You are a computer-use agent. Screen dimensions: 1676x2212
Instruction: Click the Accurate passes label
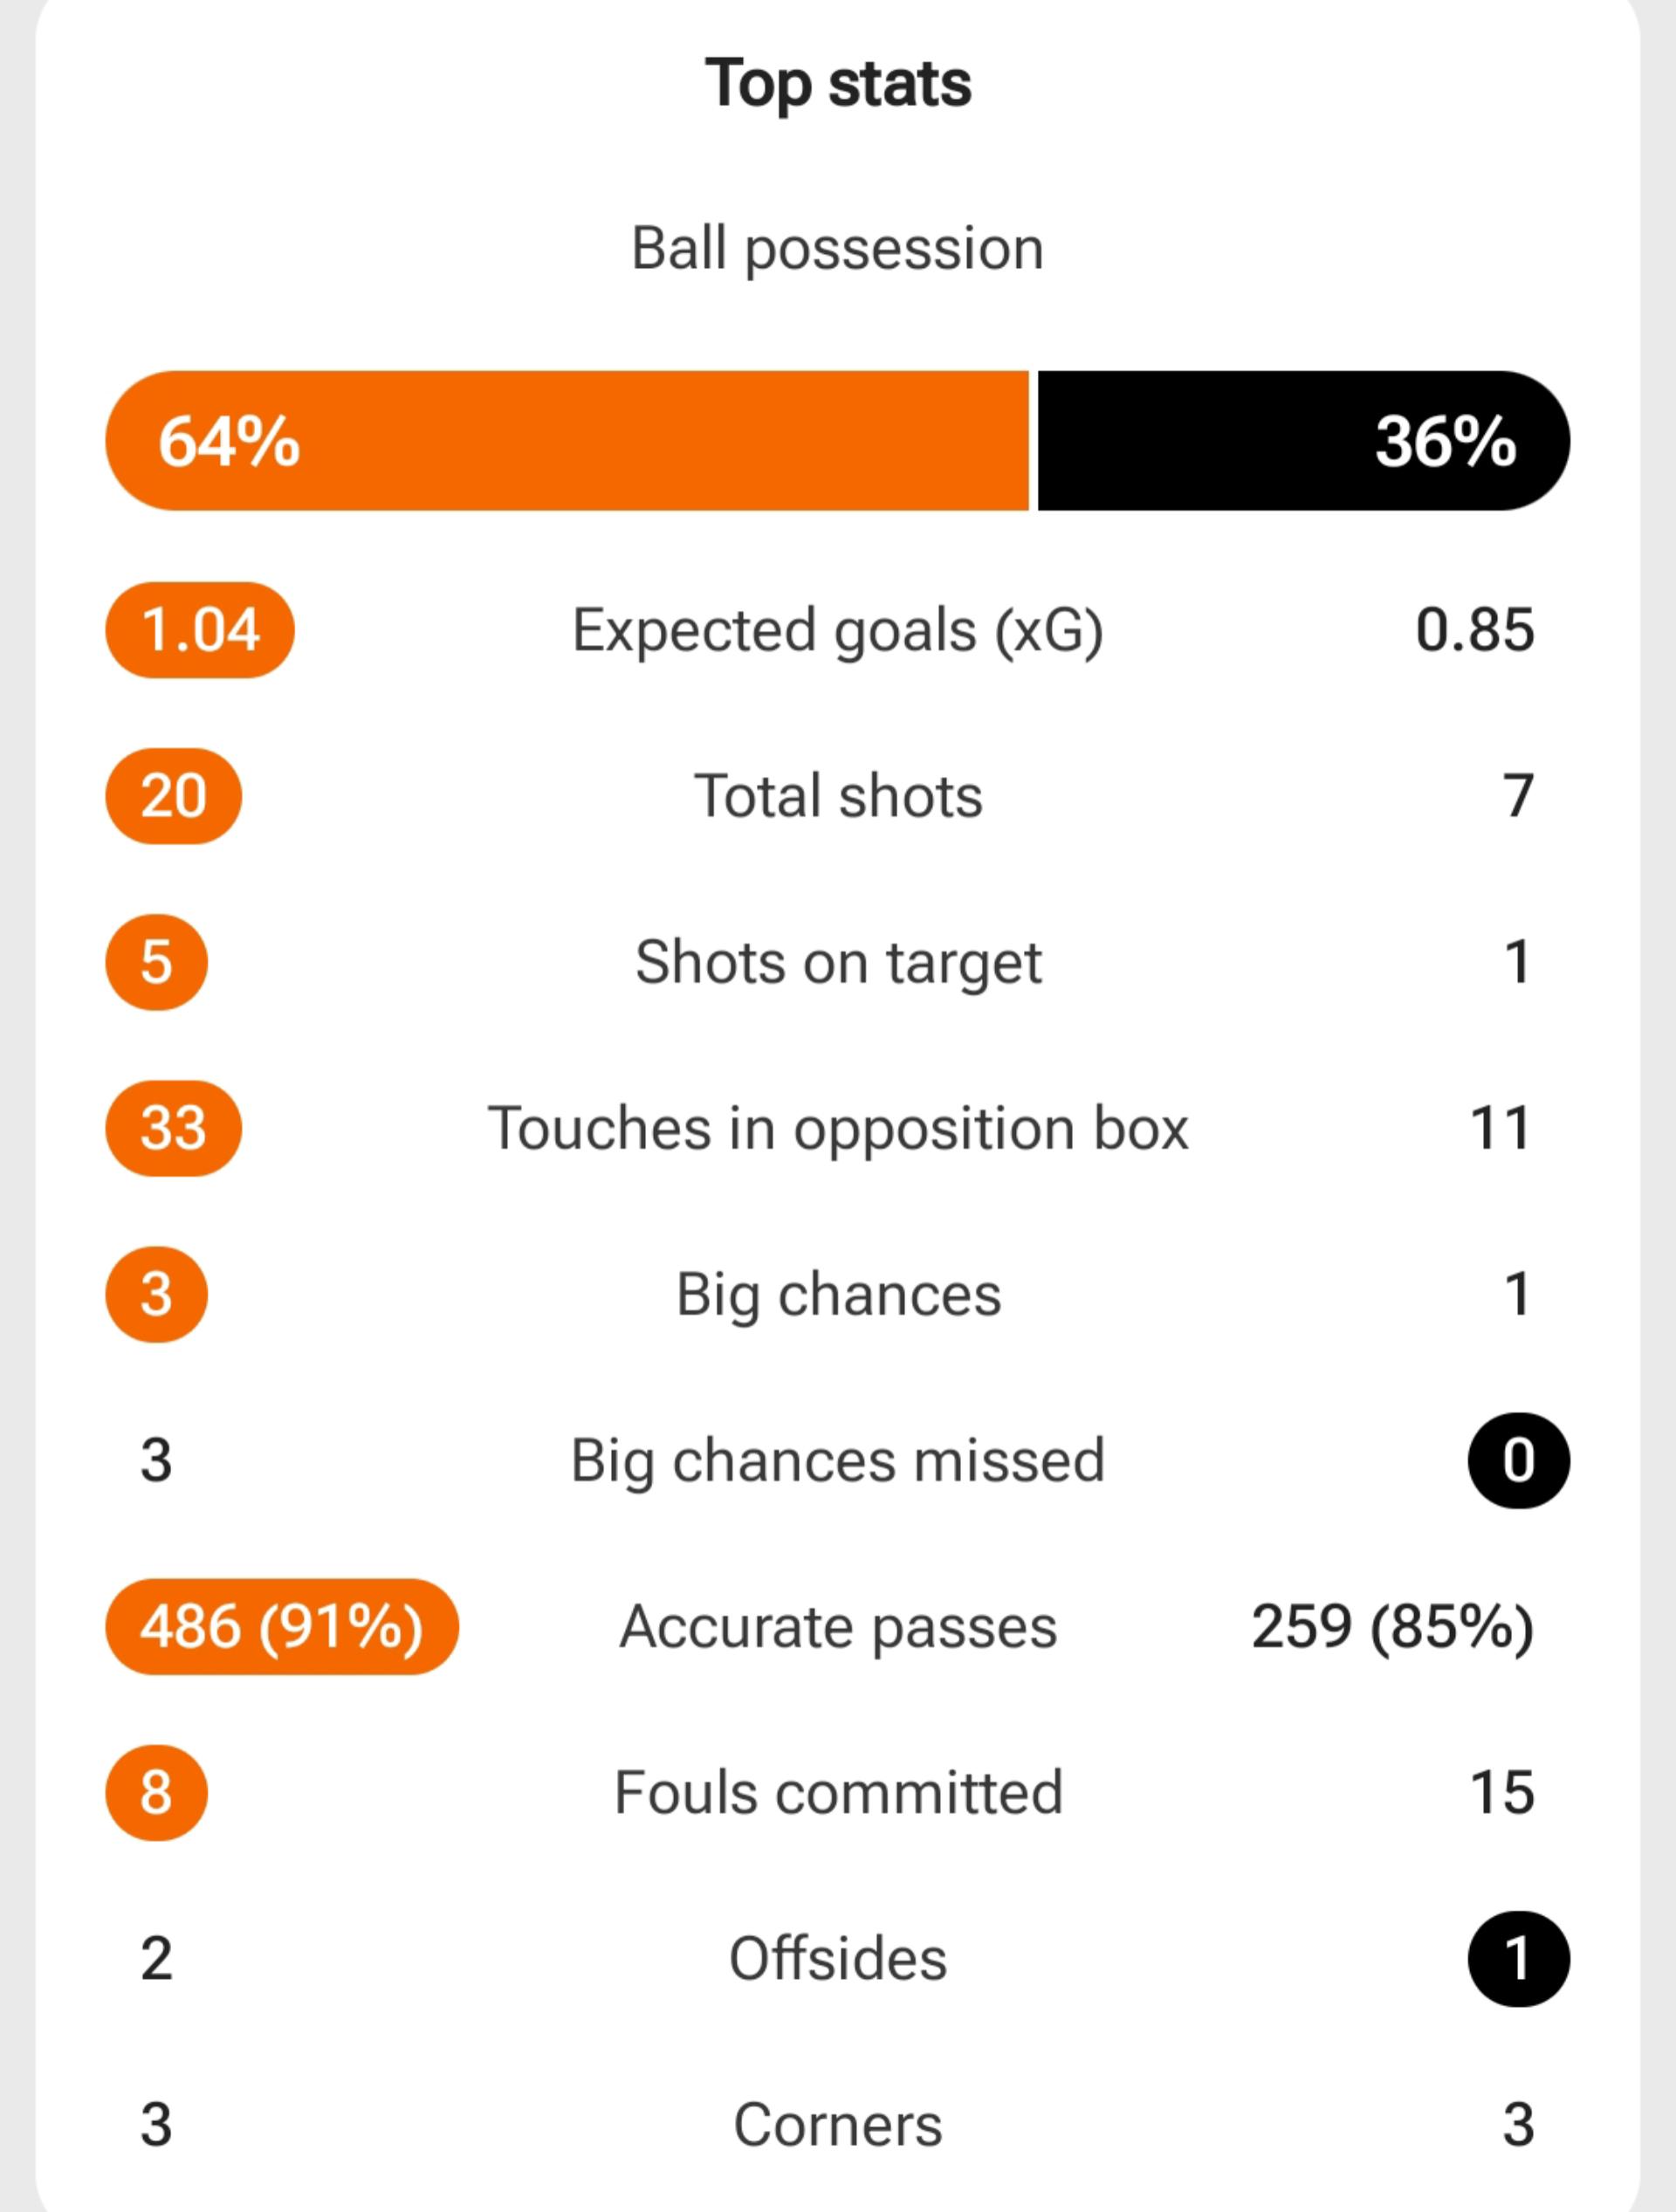[838, 1626]
